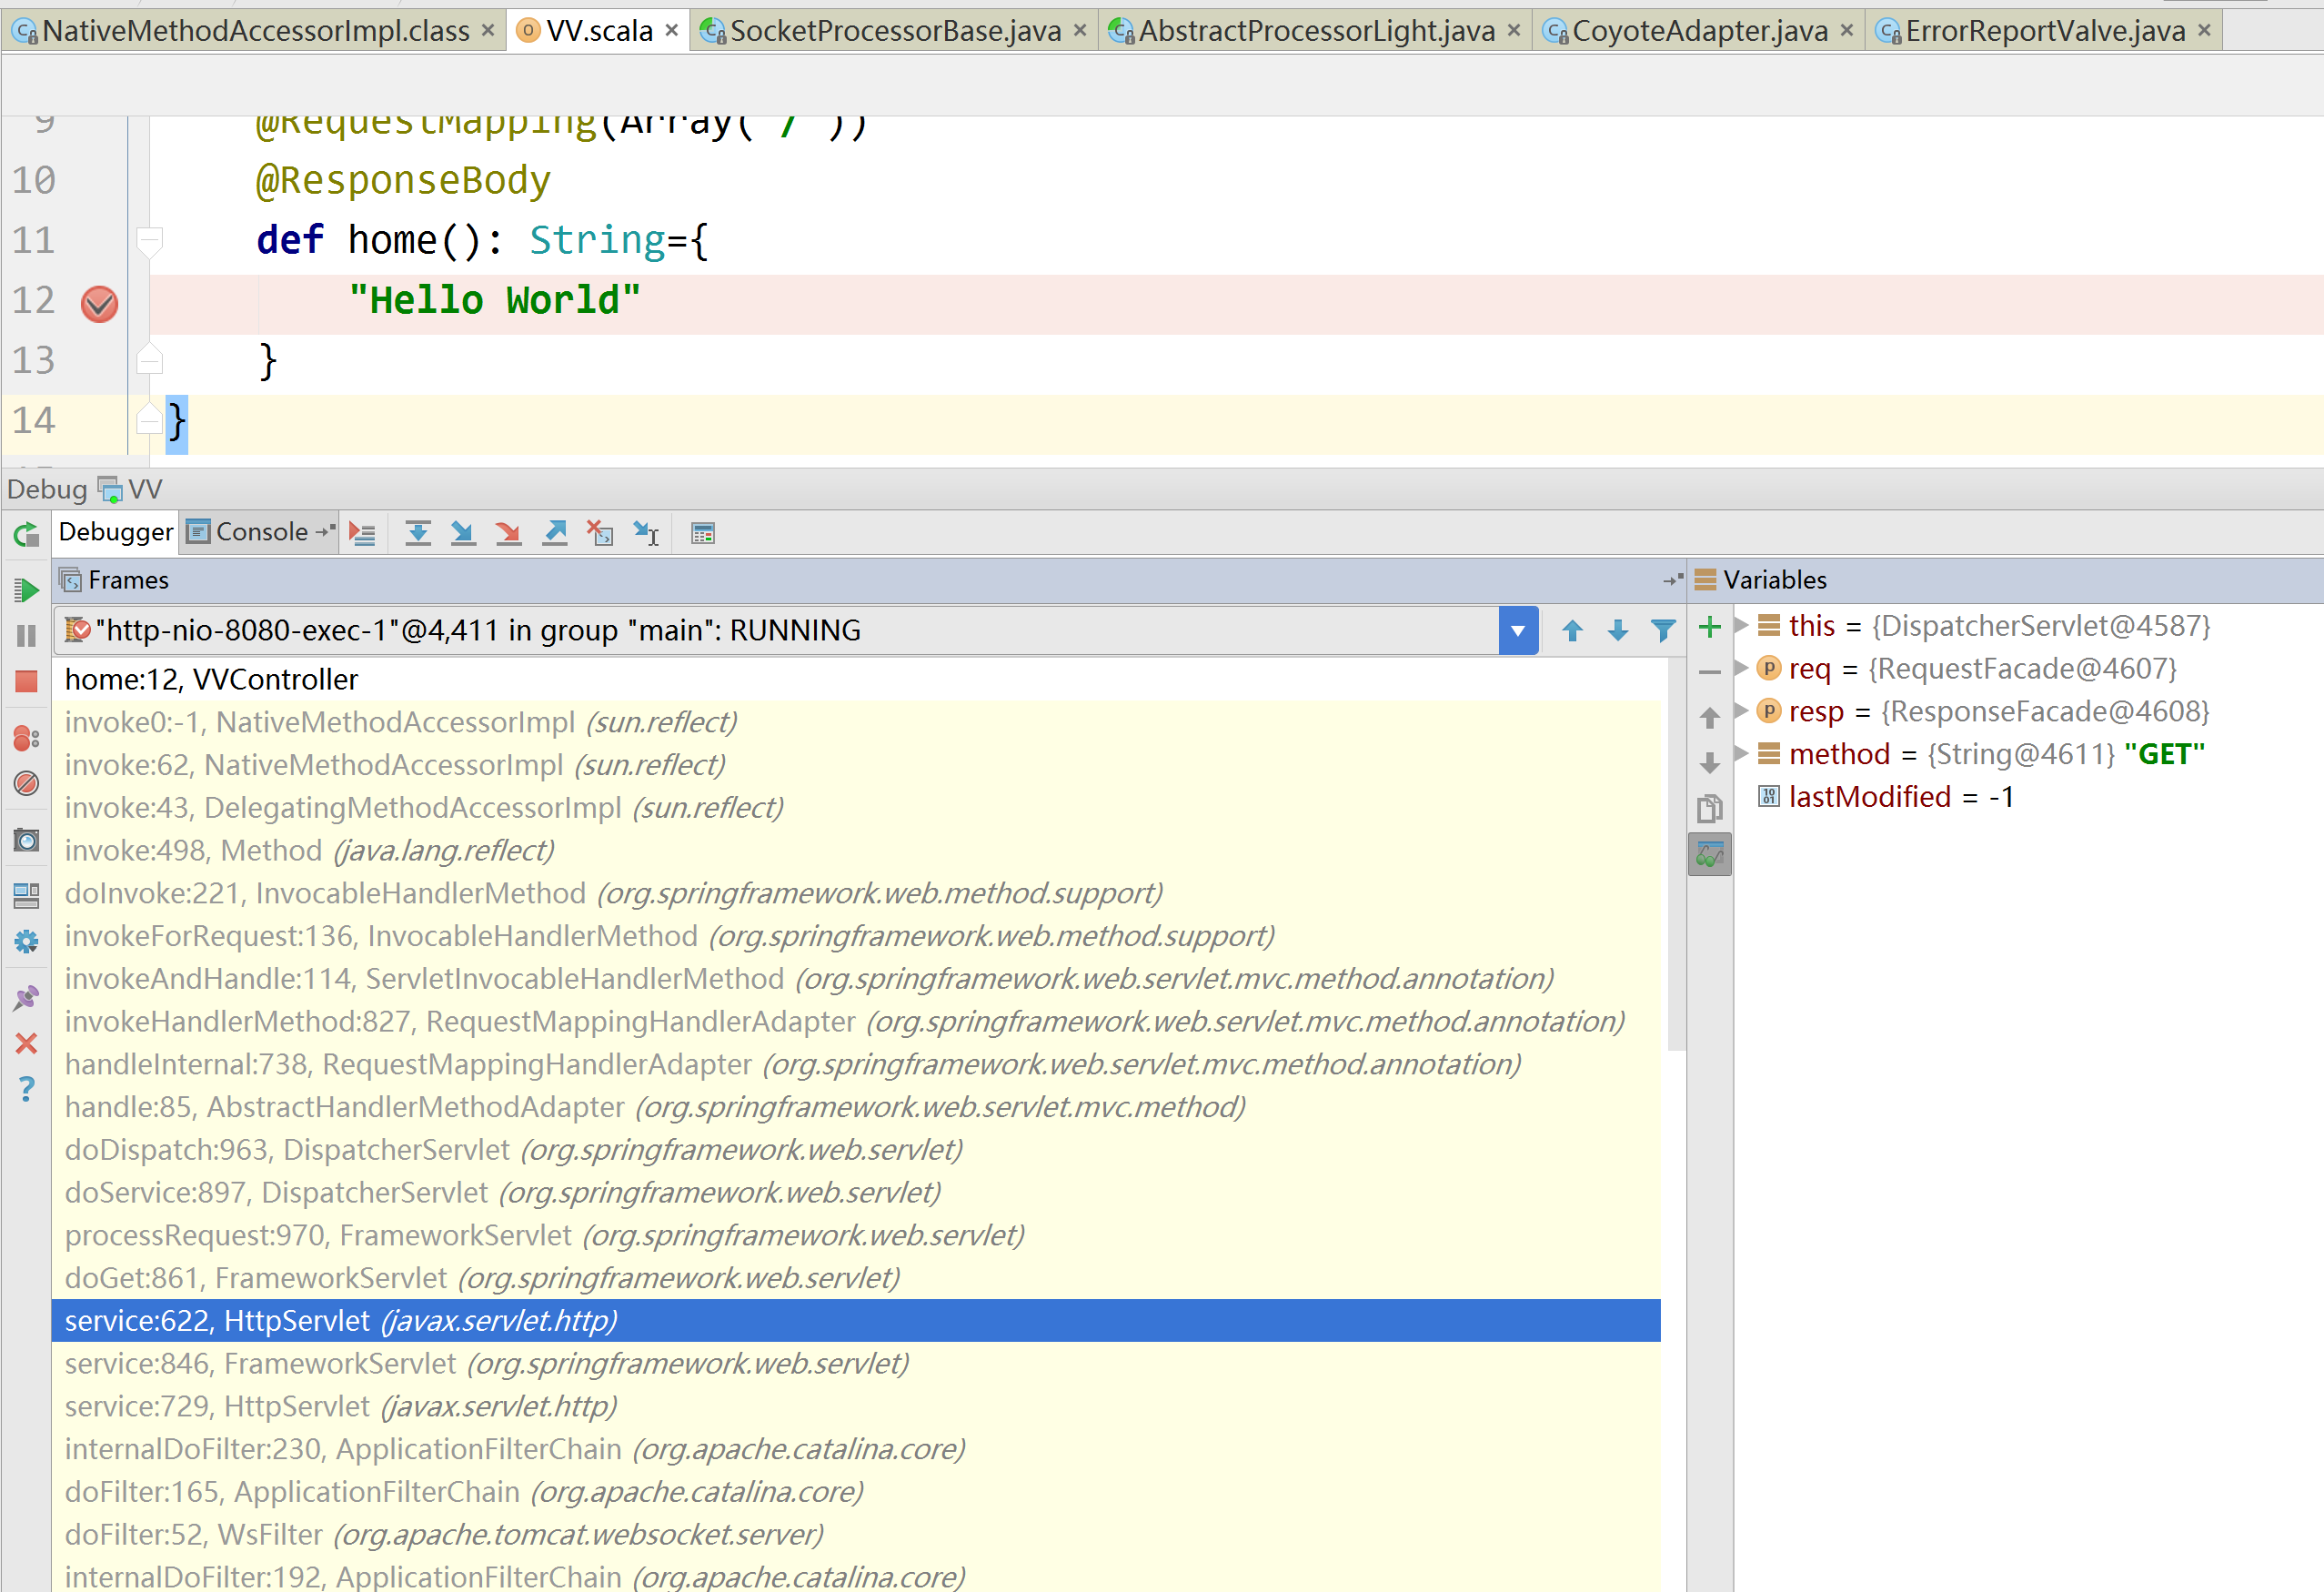Image resolution: width=2324 pixels, height=1592 pixels.
Task: Toggle frames filter funnel icon
Action: click(1663, 630)
